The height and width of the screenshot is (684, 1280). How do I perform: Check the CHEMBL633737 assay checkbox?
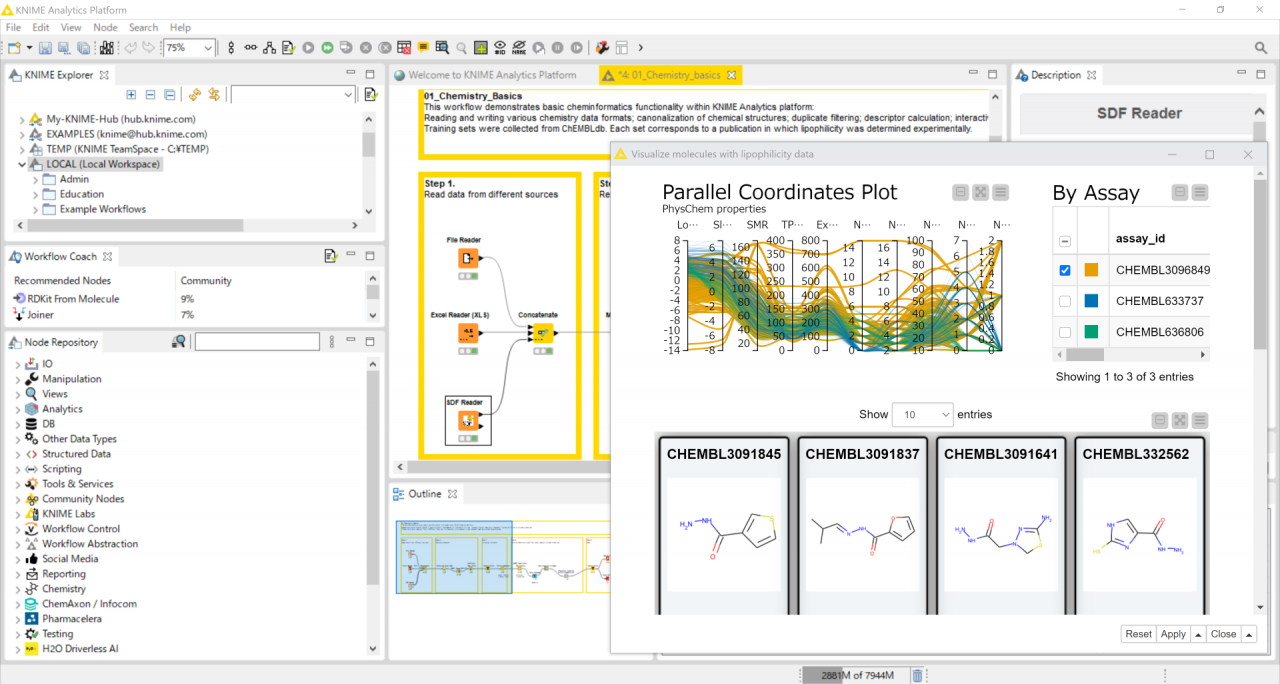[x=1065, y=301]
